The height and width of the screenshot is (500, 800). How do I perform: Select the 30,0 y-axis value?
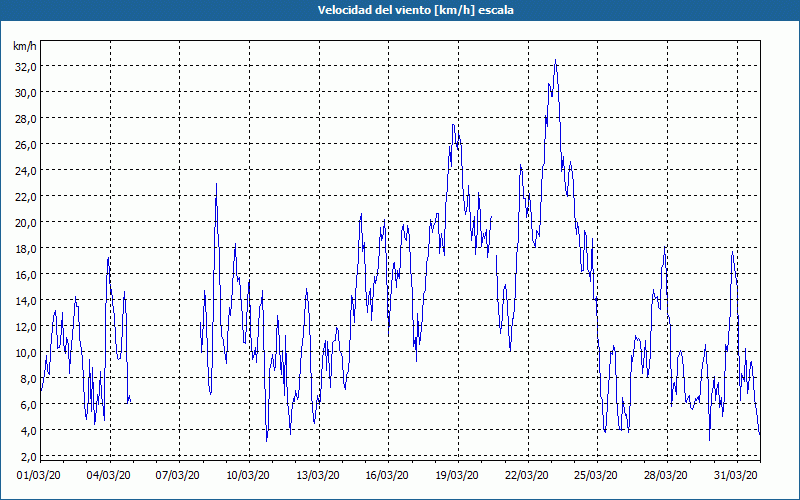(25, 93)
